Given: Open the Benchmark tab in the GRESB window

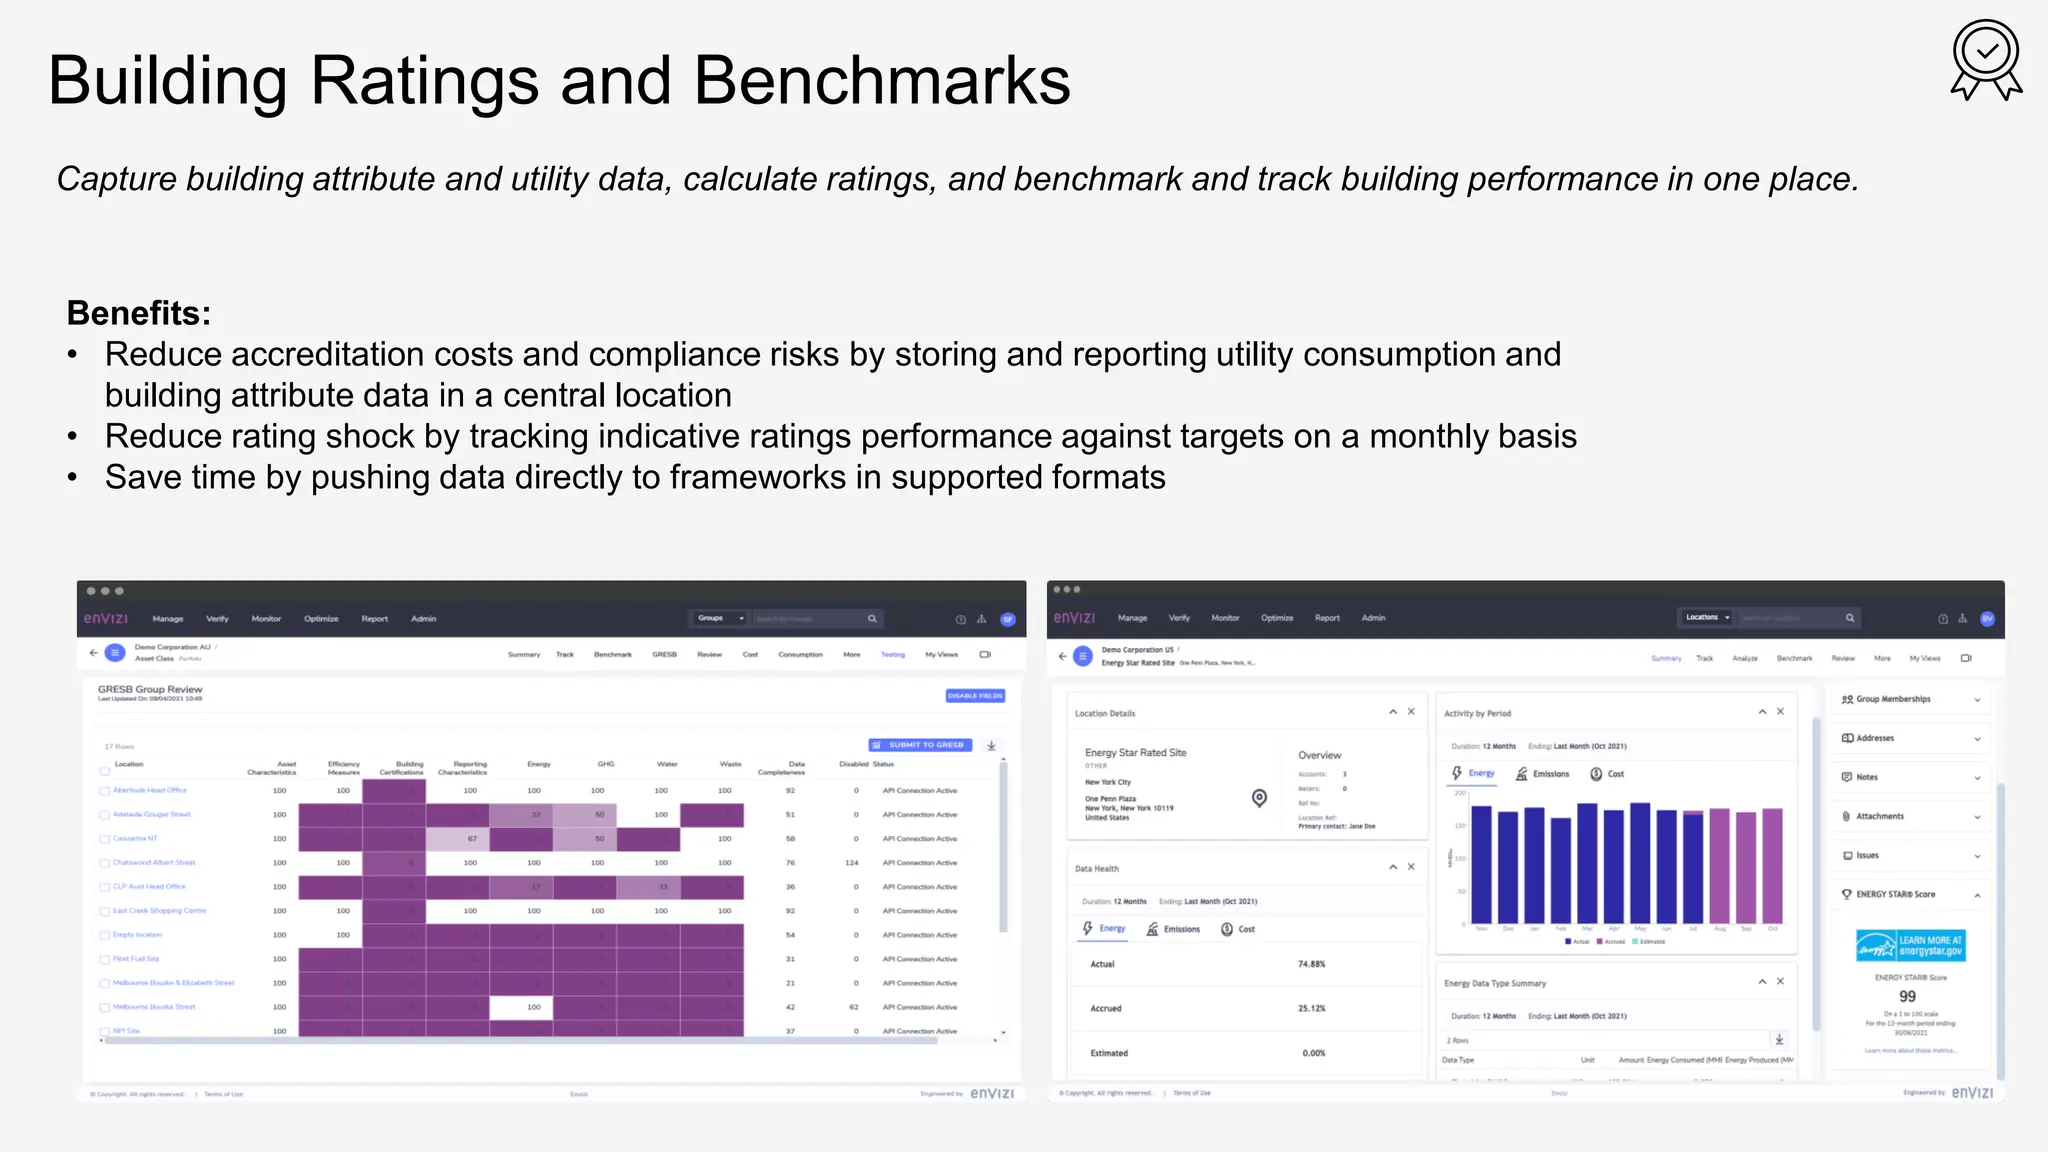Looking at the screenshot, I should pos(612,655).
